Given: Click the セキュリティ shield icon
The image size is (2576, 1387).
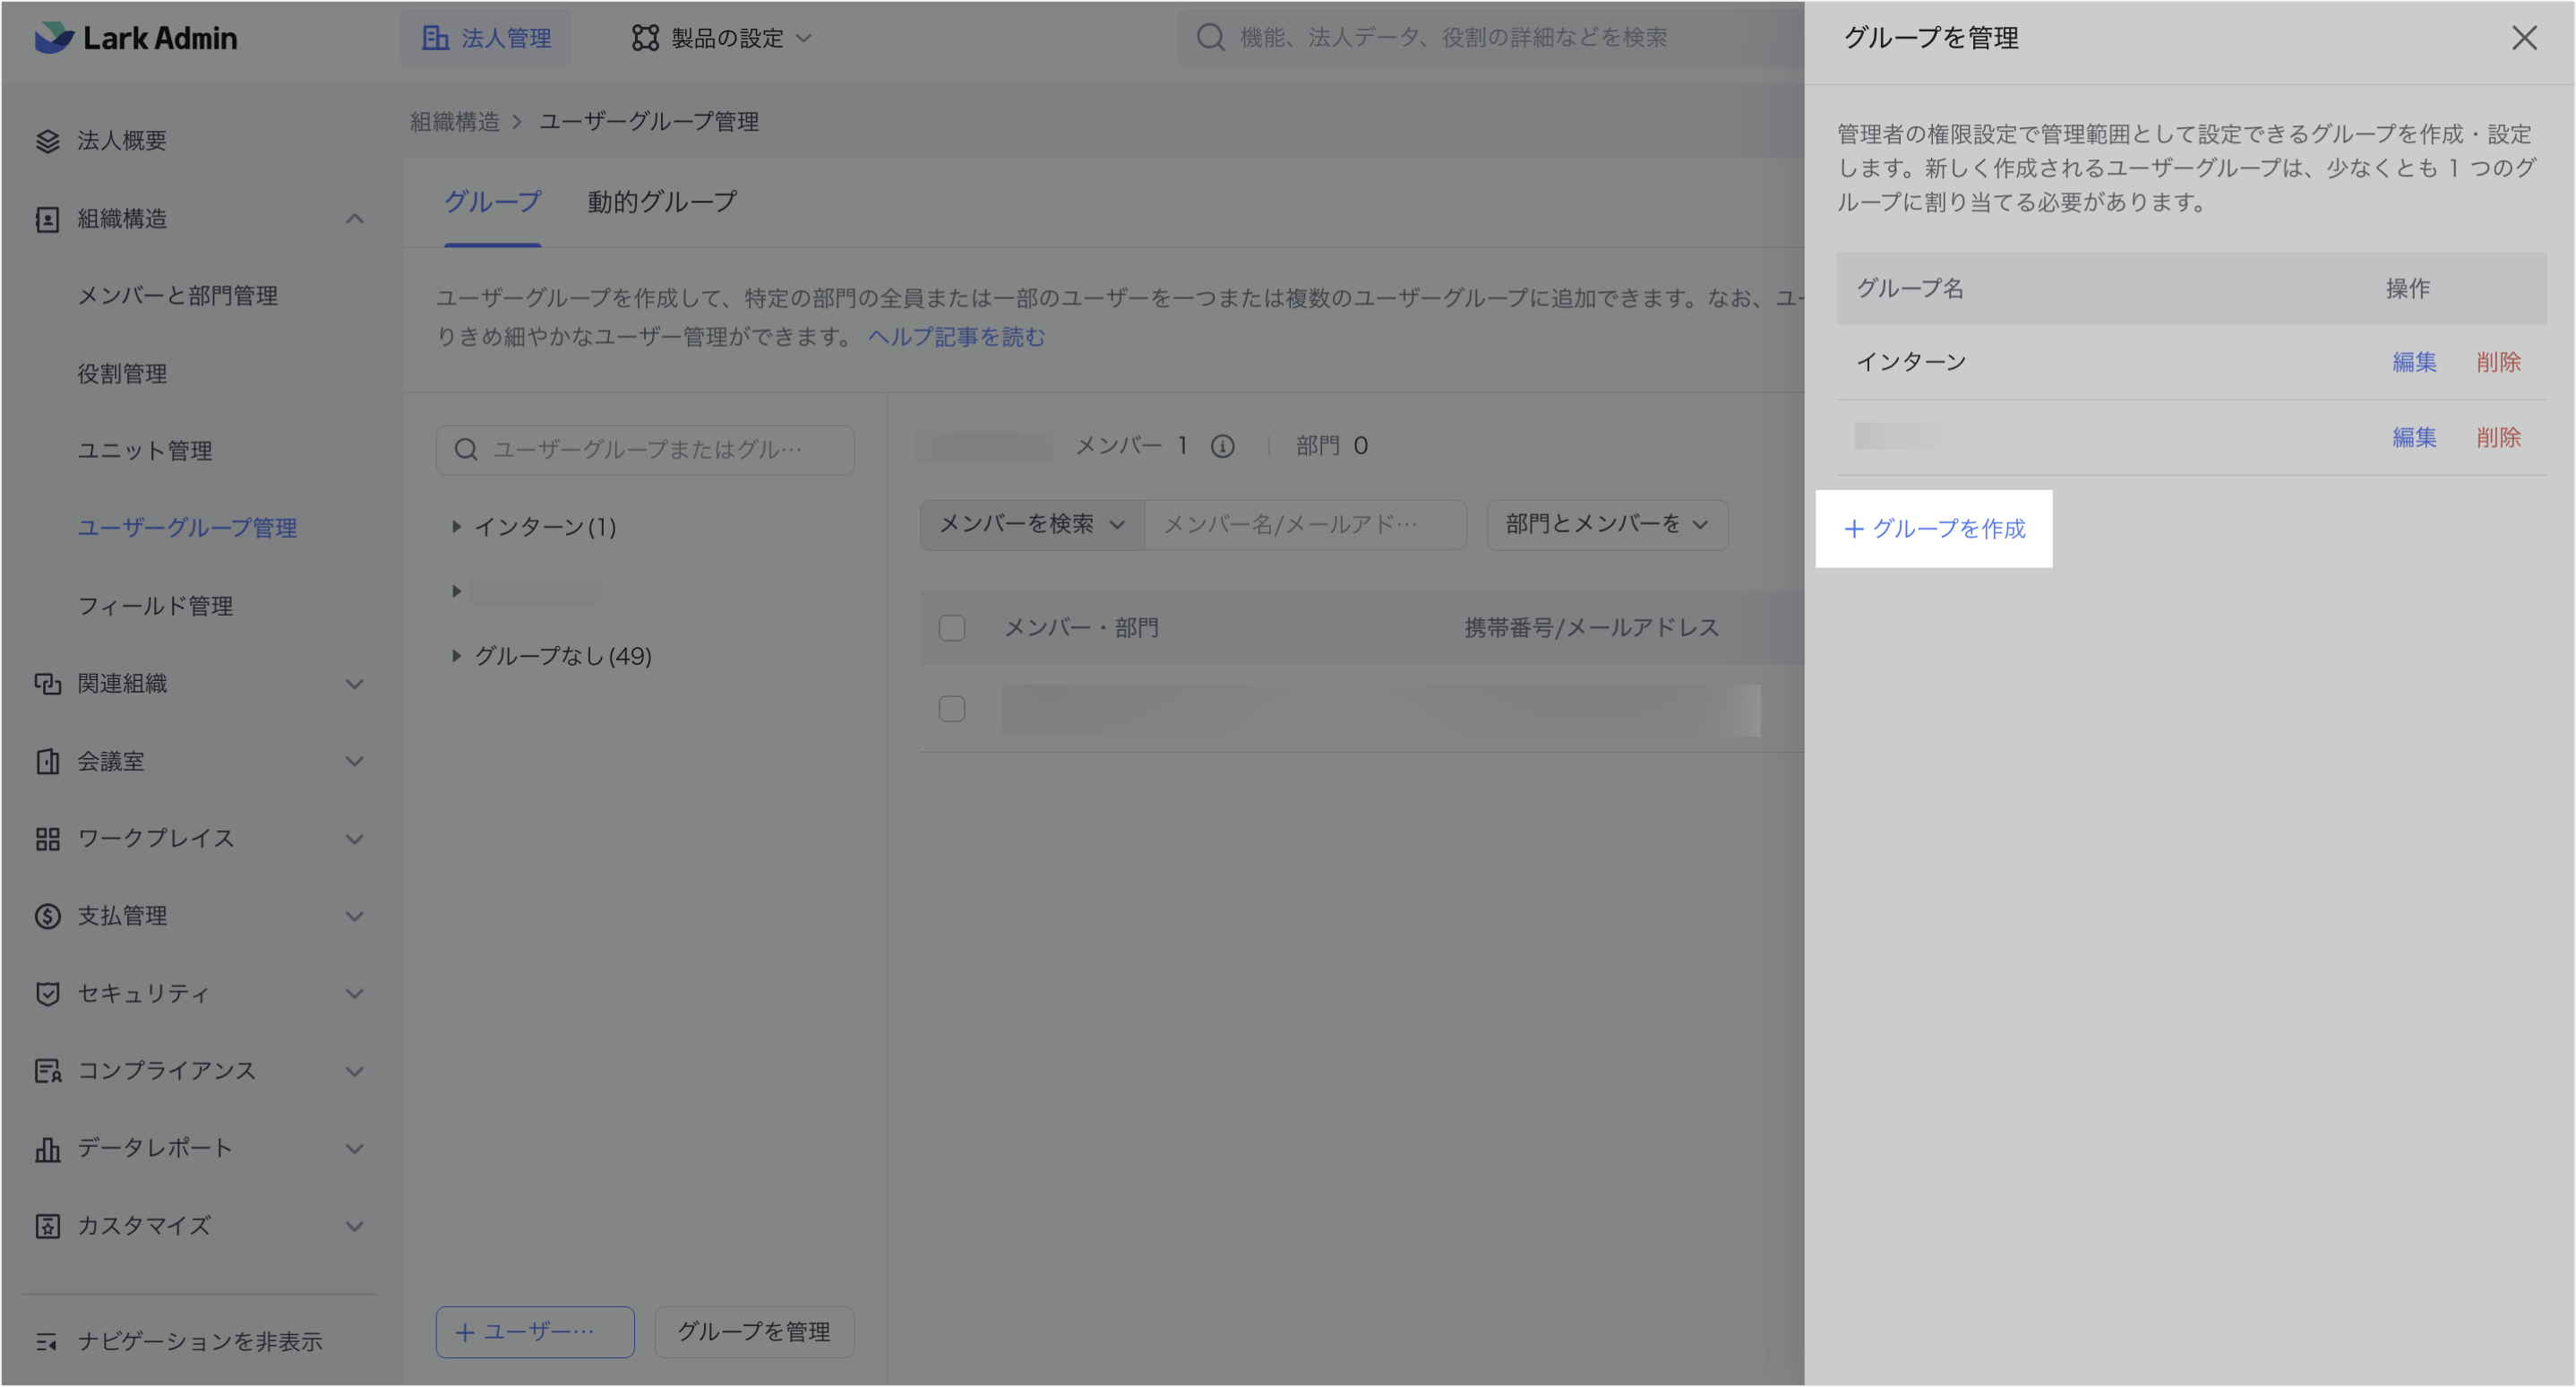Looking at the screenshot, I should (47, 994).
